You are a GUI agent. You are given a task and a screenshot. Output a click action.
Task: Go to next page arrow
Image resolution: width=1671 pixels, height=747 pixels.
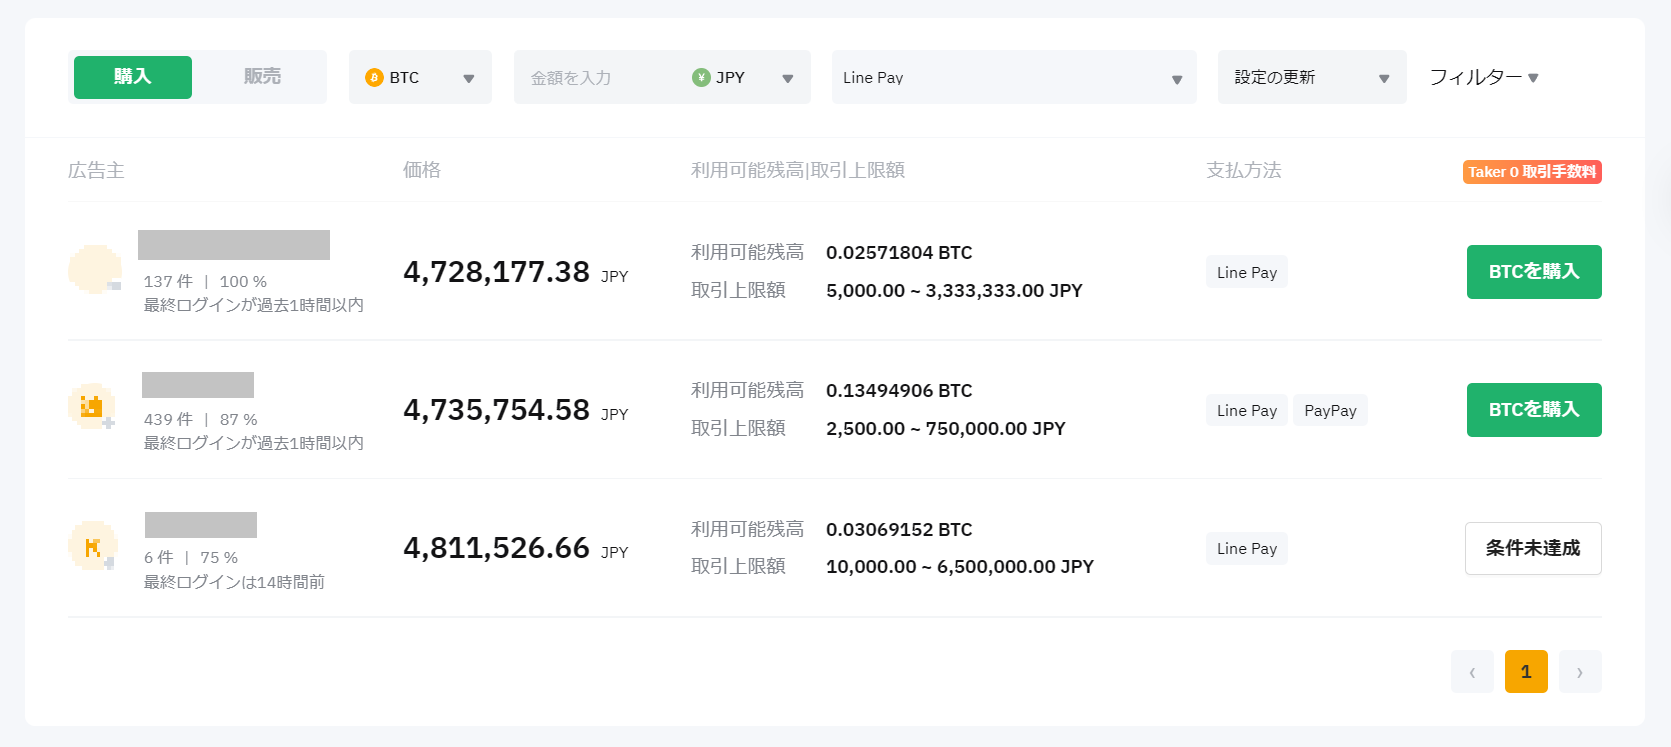[x=1580, y=672]
